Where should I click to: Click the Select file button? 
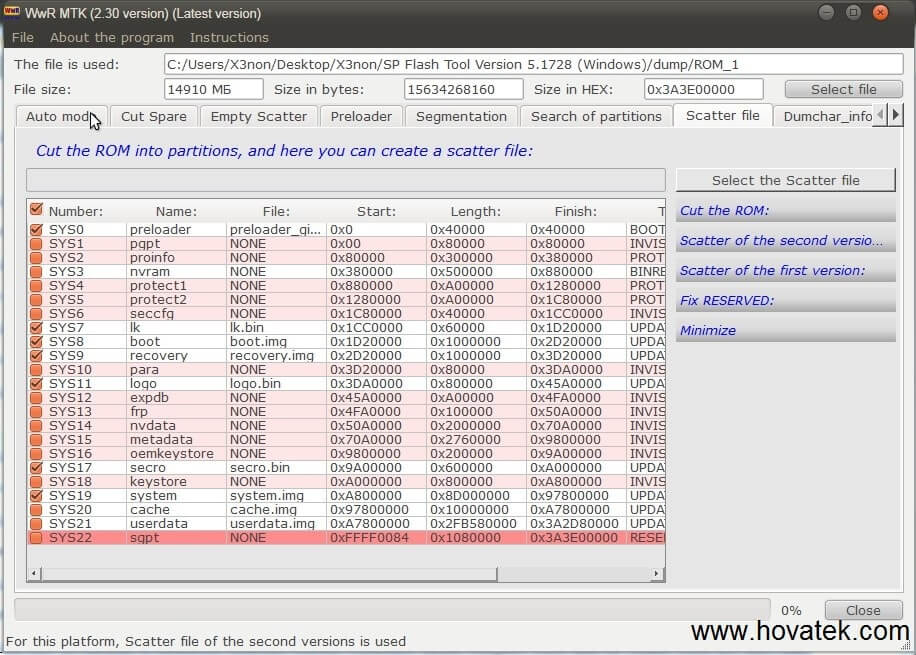pos(844,89)
